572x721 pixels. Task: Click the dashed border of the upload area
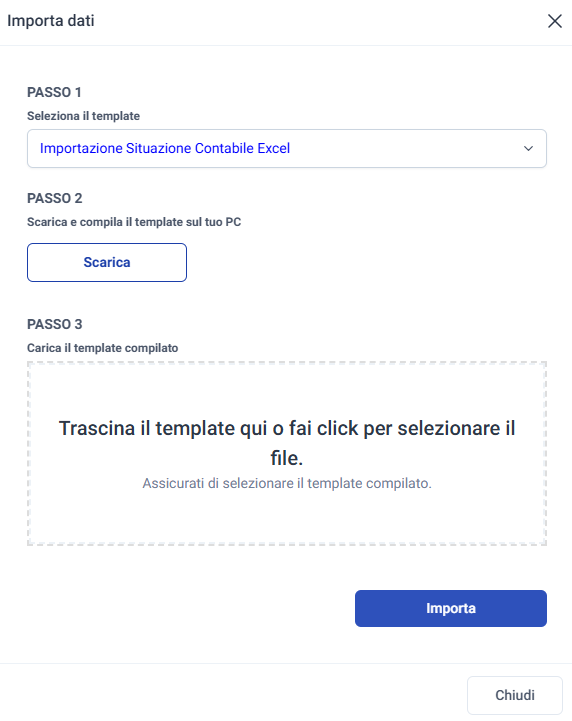point(286,363)
